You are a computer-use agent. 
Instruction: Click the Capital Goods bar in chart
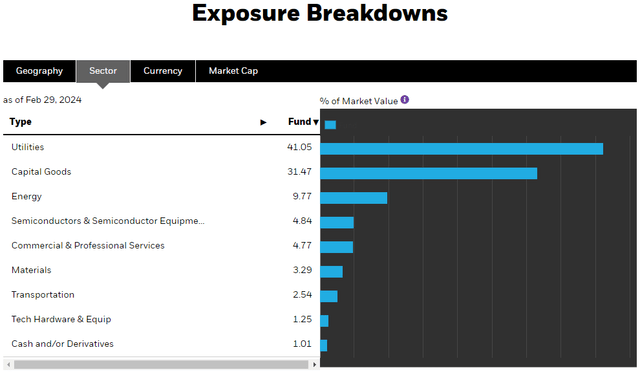tap(429, 174)
